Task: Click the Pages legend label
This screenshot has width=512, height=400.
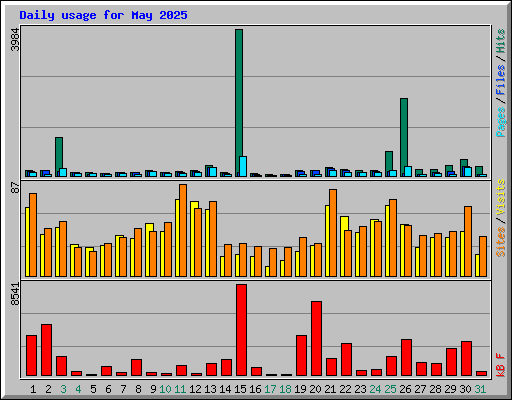Action: [501, 122]
